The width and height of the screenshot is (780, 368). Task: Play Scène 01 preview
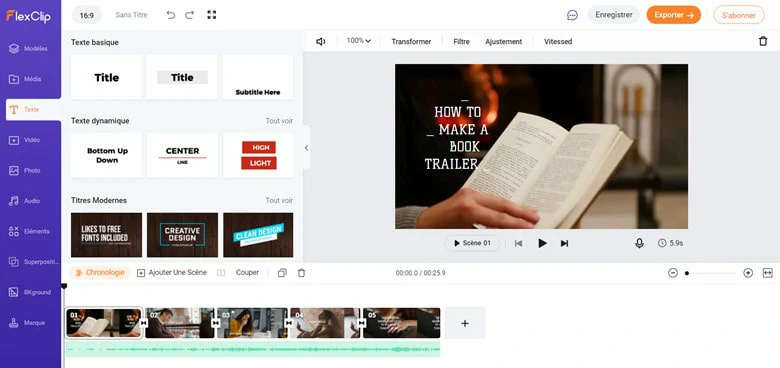472,243
